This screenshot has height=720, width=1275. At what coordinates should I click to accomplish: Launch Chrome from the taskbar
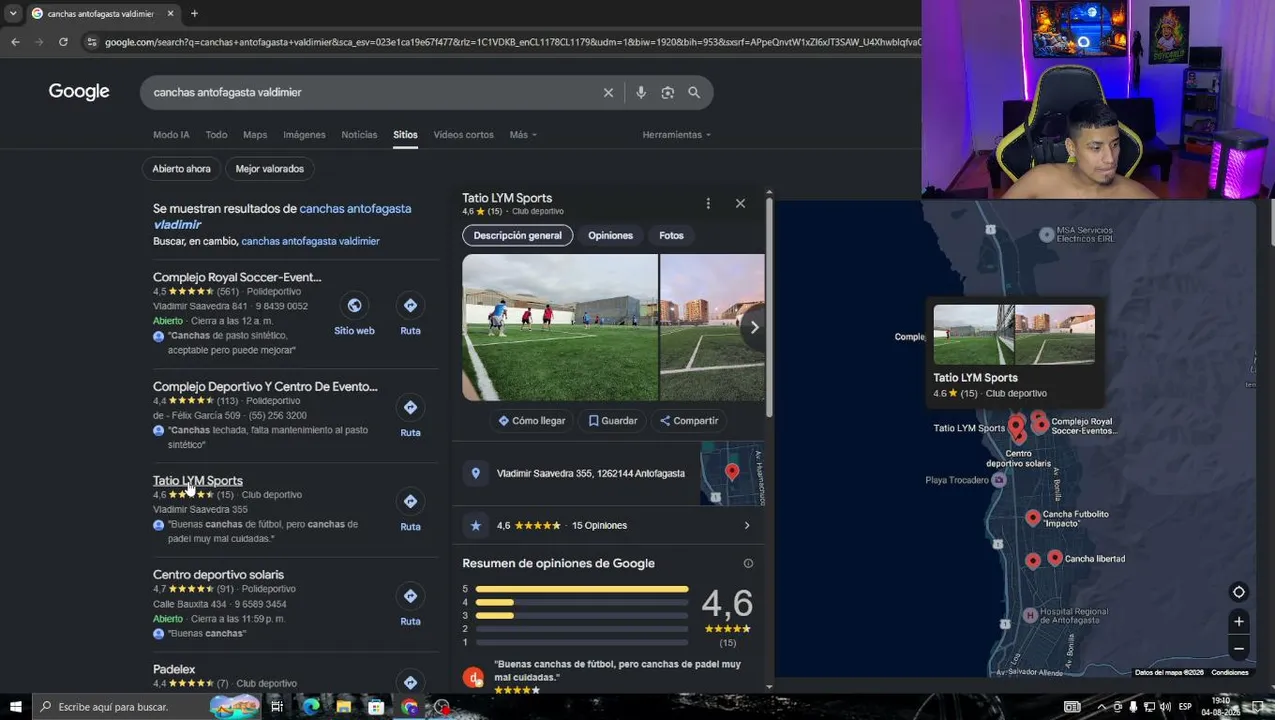click(409, 707)
